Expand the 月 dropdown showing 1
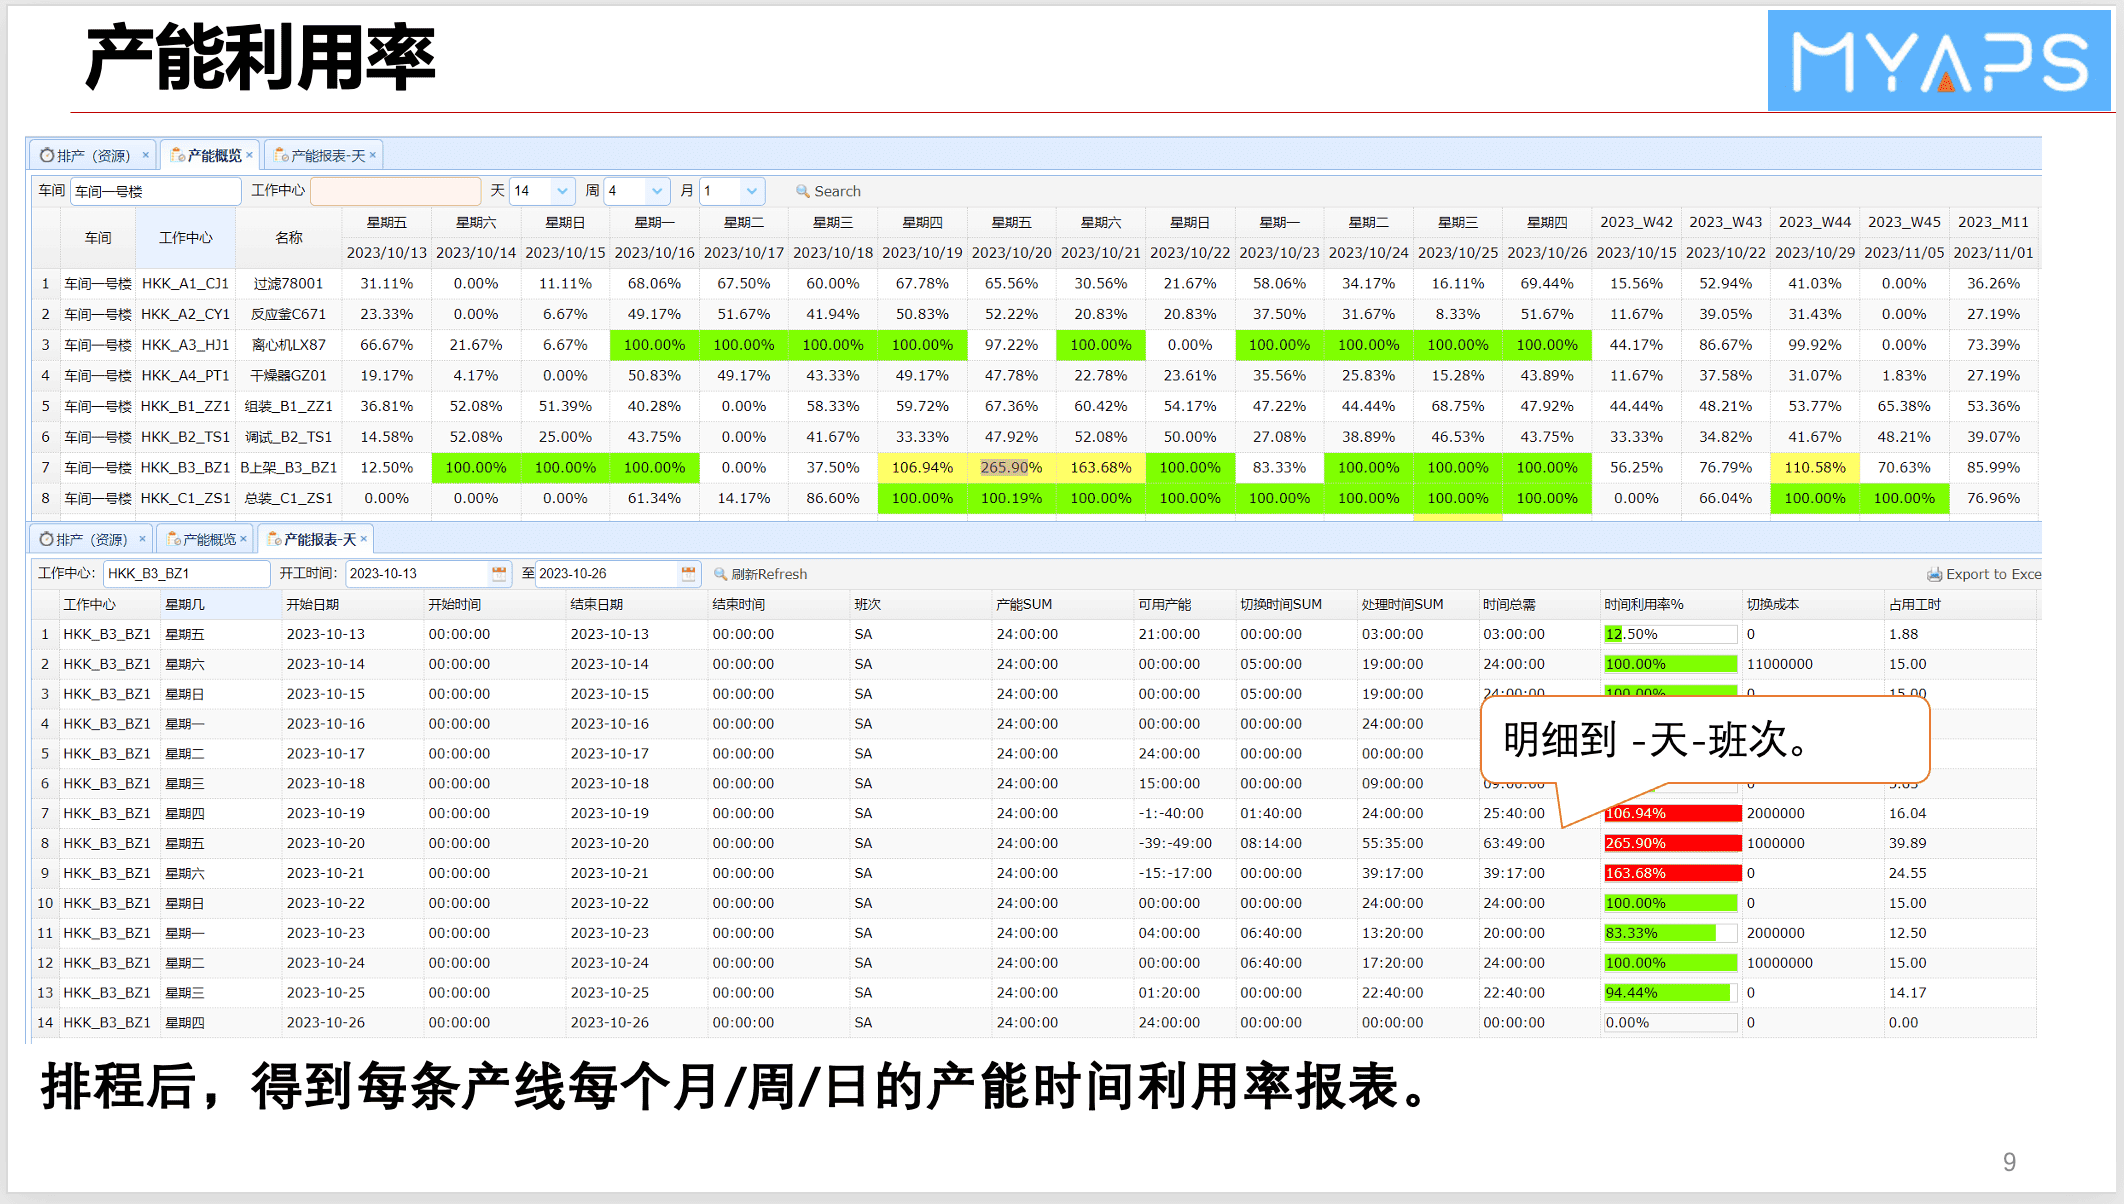This screenshot has height=1204, width=2124. pos(751,191)
